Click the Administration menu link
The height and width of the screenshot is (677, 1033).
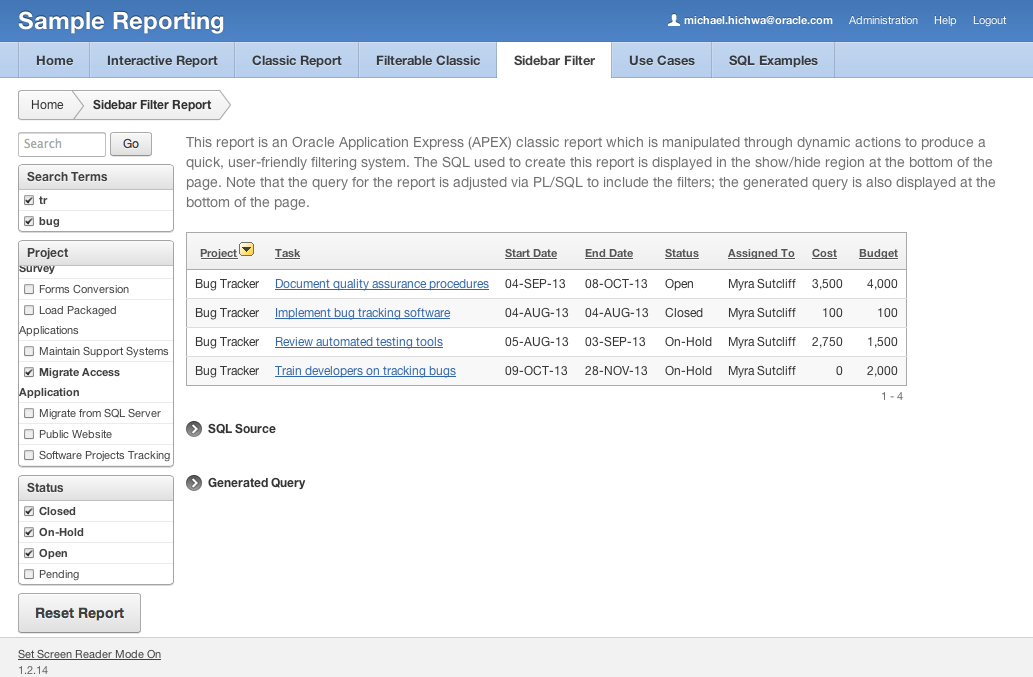click(883, 20)
